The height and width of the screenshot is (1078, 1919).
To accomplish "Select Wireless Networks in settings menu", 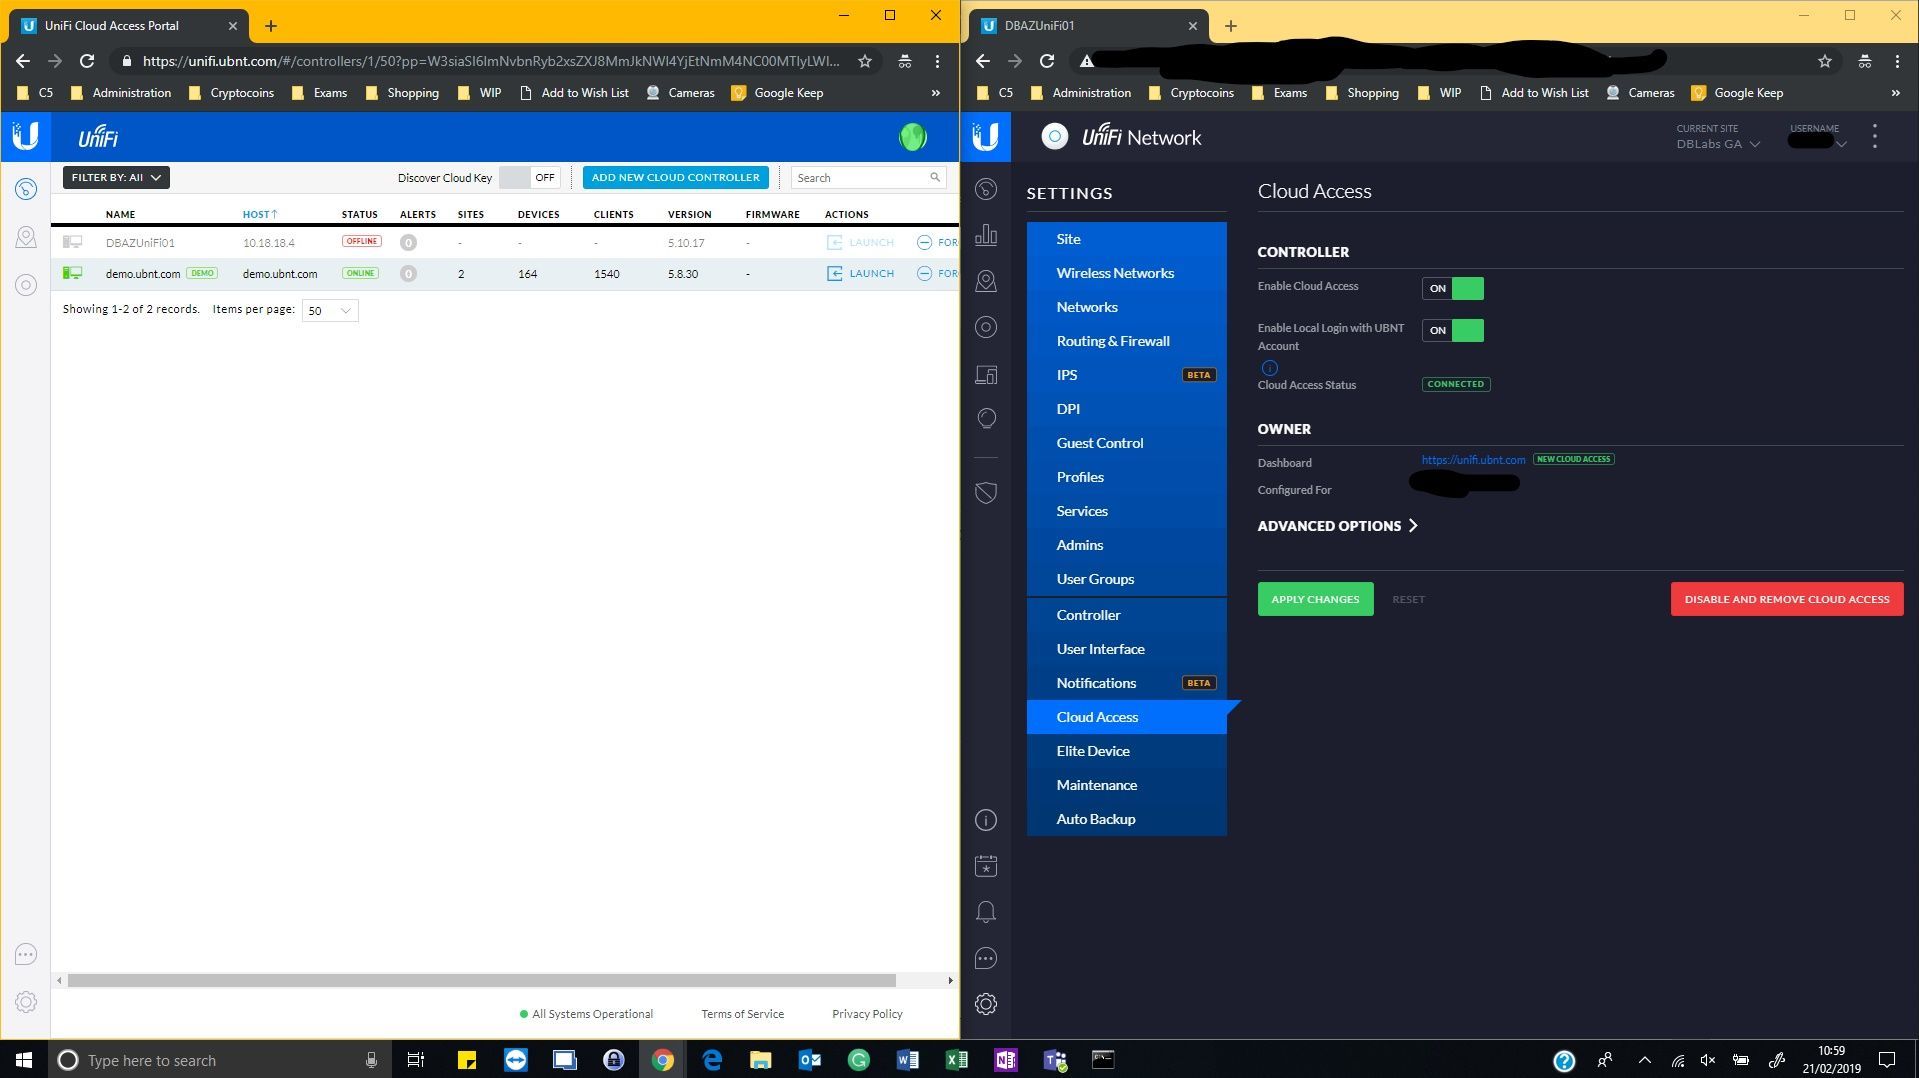I will pyautogui.click(x=1115, y=273).
